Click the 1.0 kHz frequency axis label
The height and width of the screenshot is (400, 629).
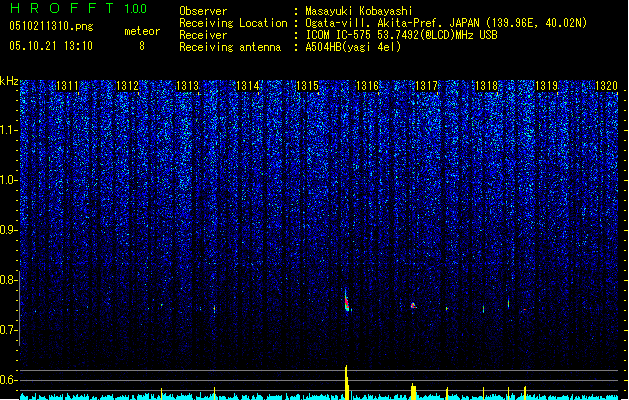9,180
